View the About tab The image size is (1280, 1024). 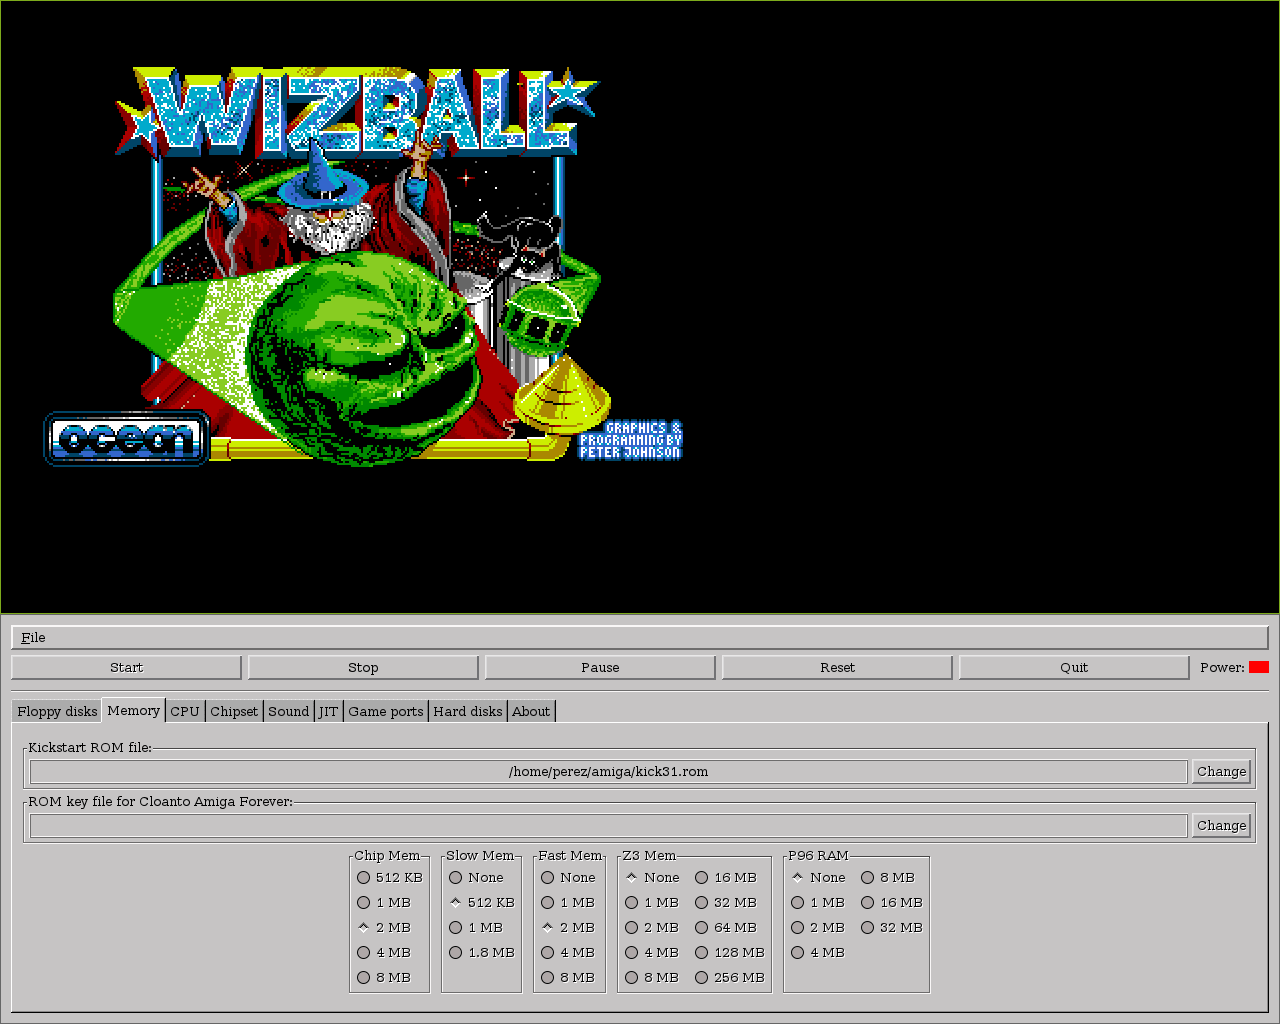[531, 711]
